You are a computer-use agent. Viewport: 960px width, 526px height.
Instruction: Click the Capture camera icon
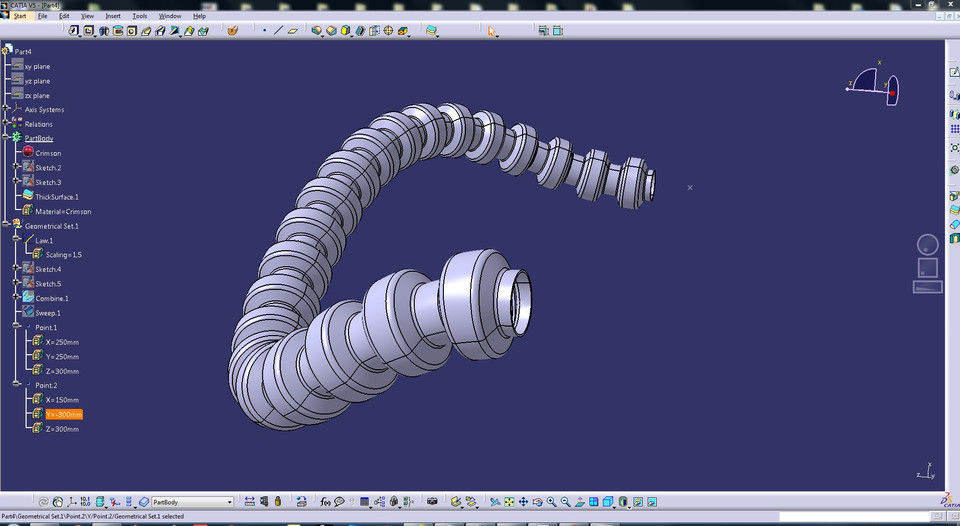click(432, 502)
